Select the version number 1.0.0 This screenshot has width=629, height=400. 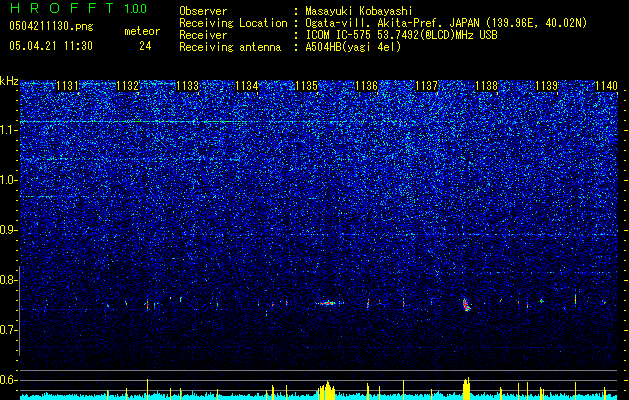[x=135, y=9]
